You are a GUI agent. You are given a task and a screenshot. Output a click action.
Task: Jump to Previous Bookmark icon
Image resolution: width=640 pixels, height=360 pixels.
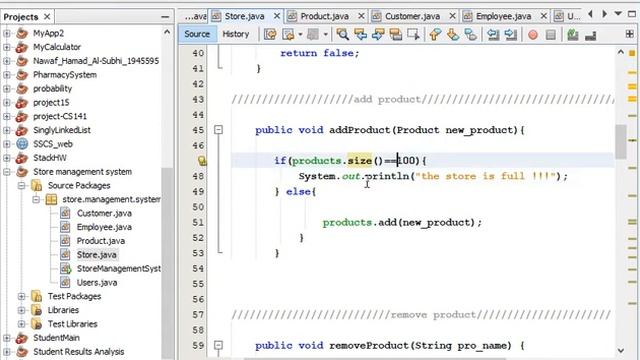coord(435,35)
